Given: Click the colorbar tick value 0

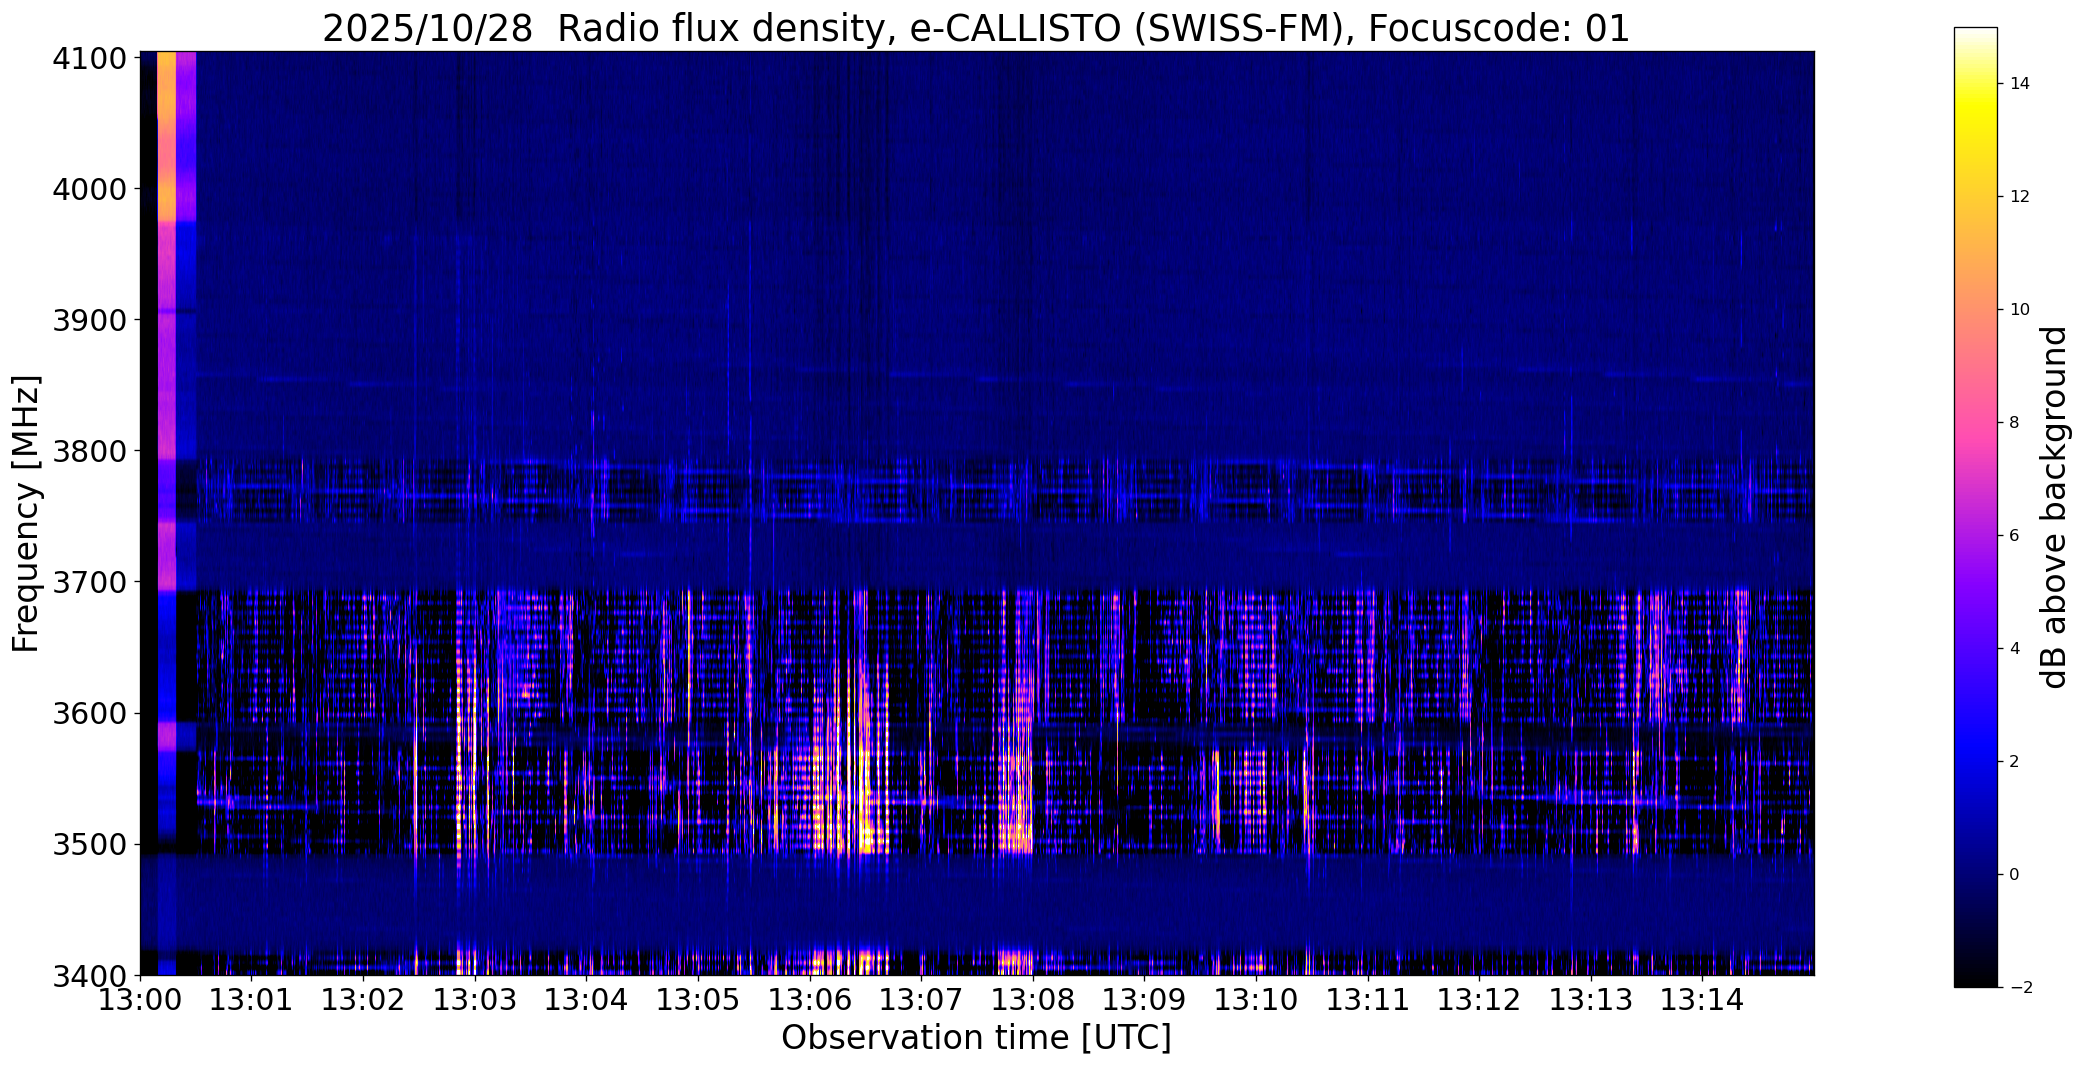Looking at the screenshot, I should pyautogui.click(x=2014, y=875).
